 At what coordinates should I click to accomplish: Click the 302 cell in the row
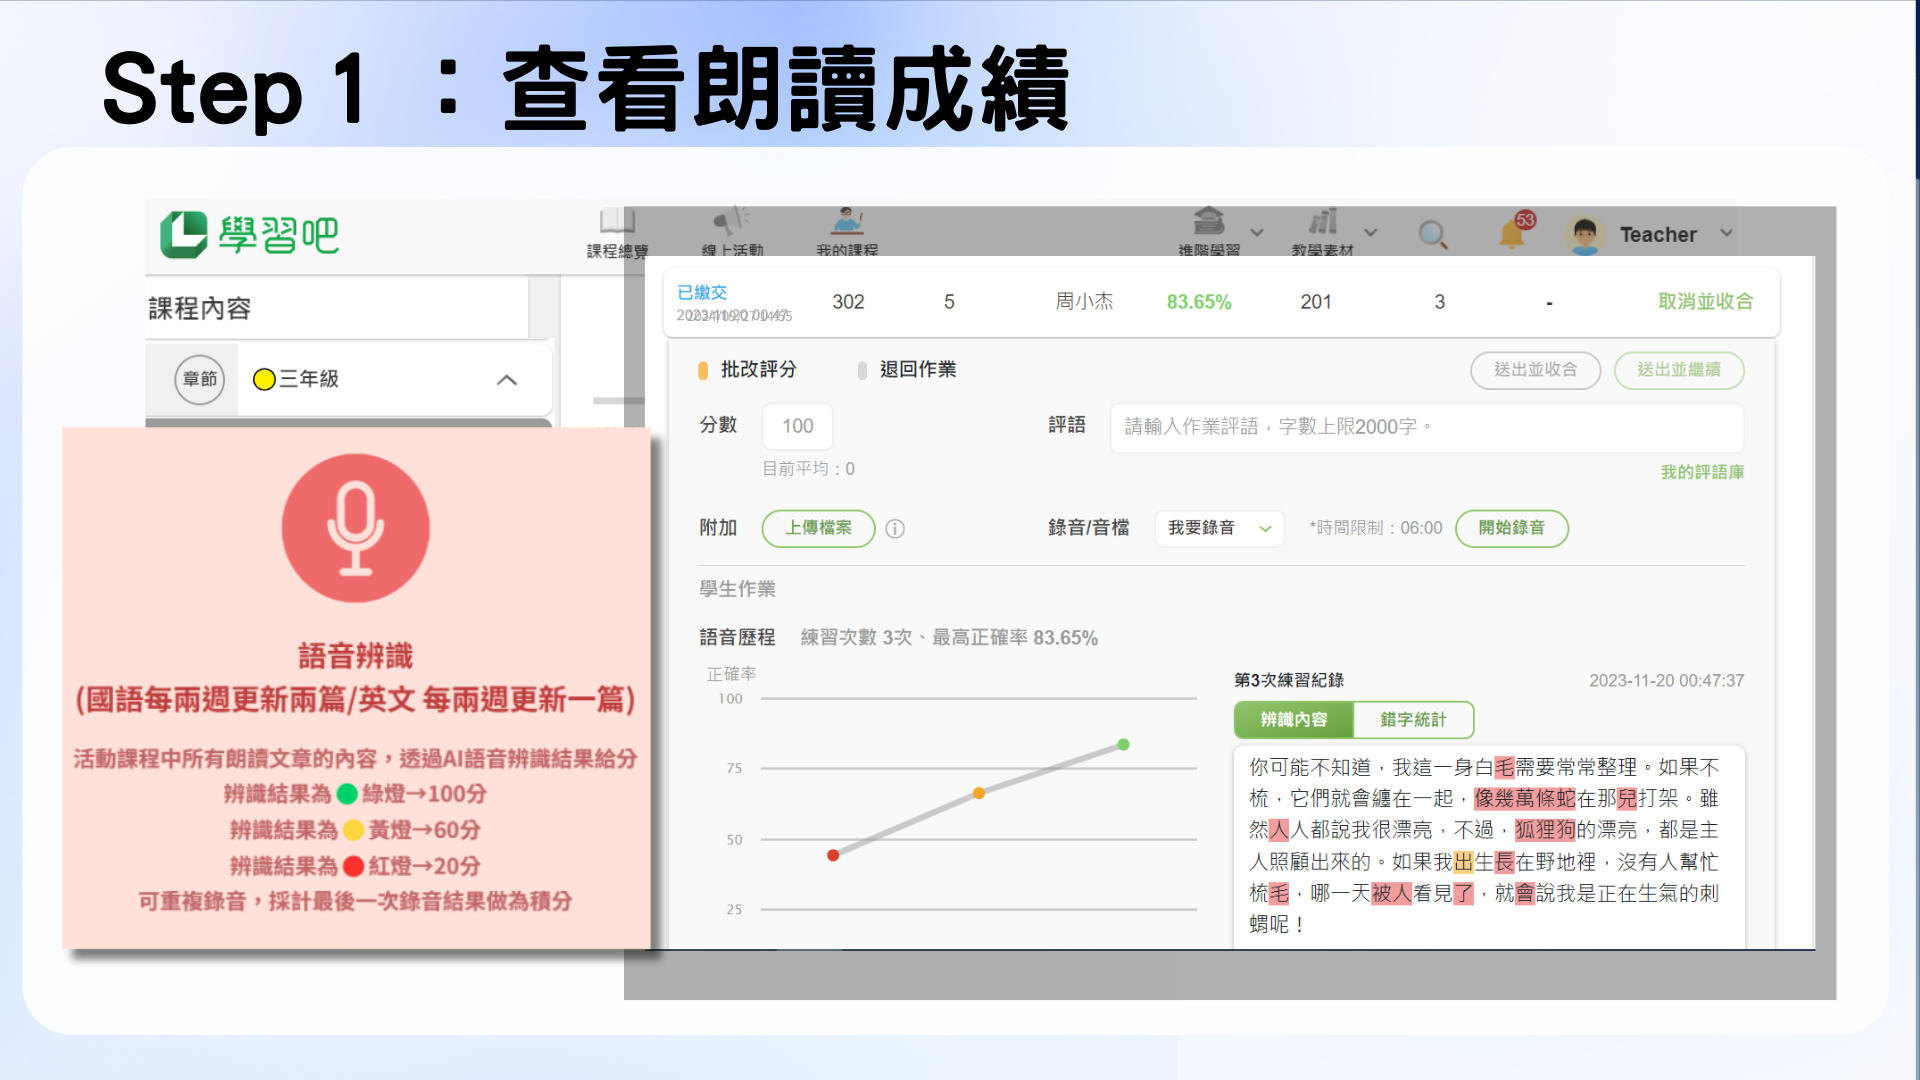click(x=848, y=302)
